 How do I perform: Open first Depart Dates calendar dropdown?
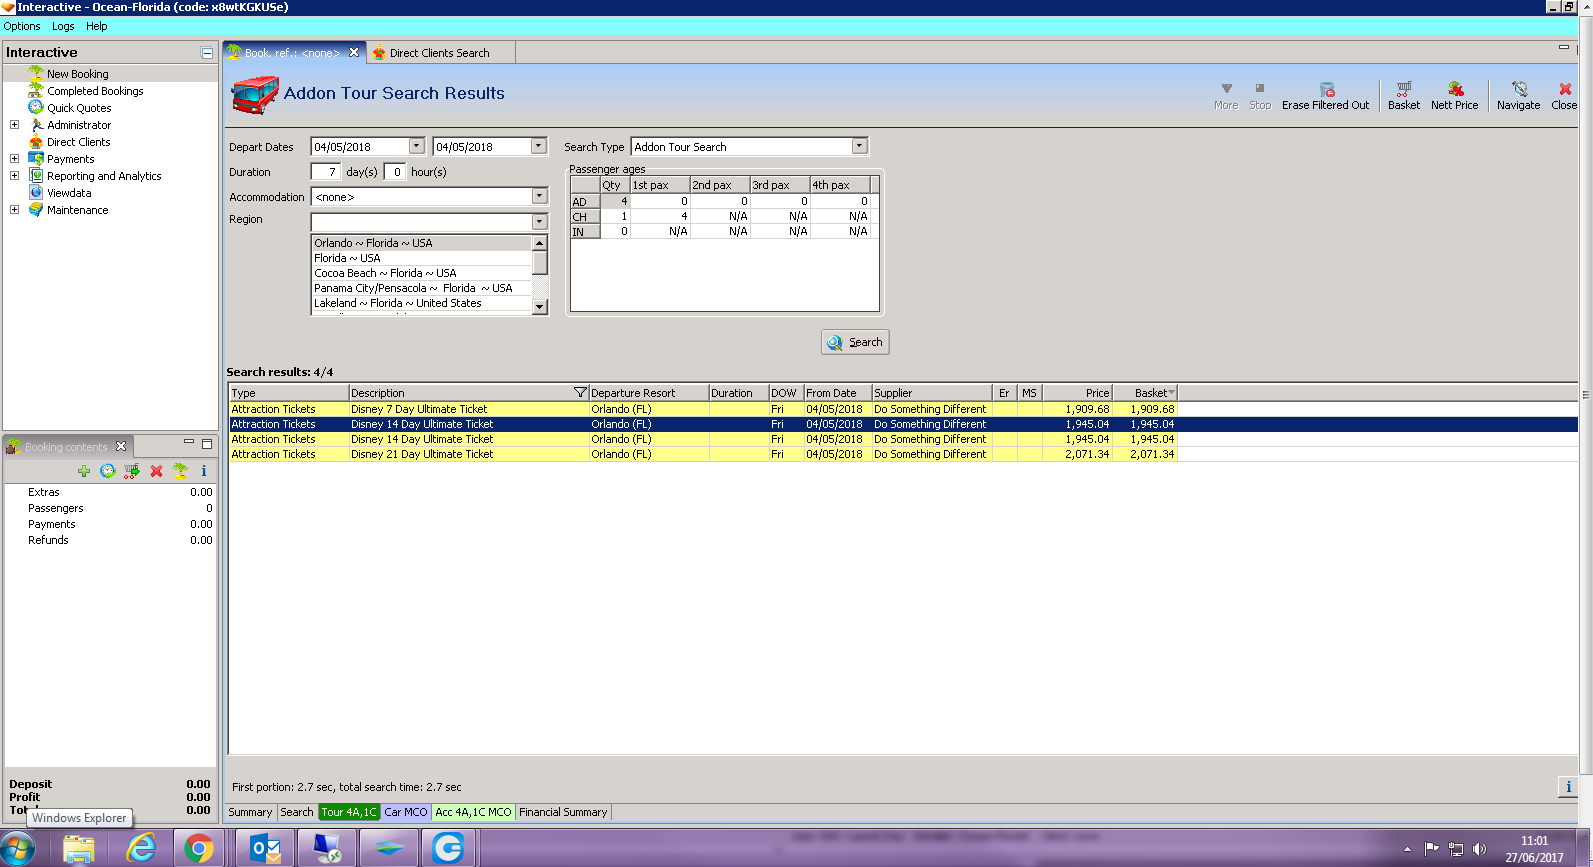pos(417,146)
